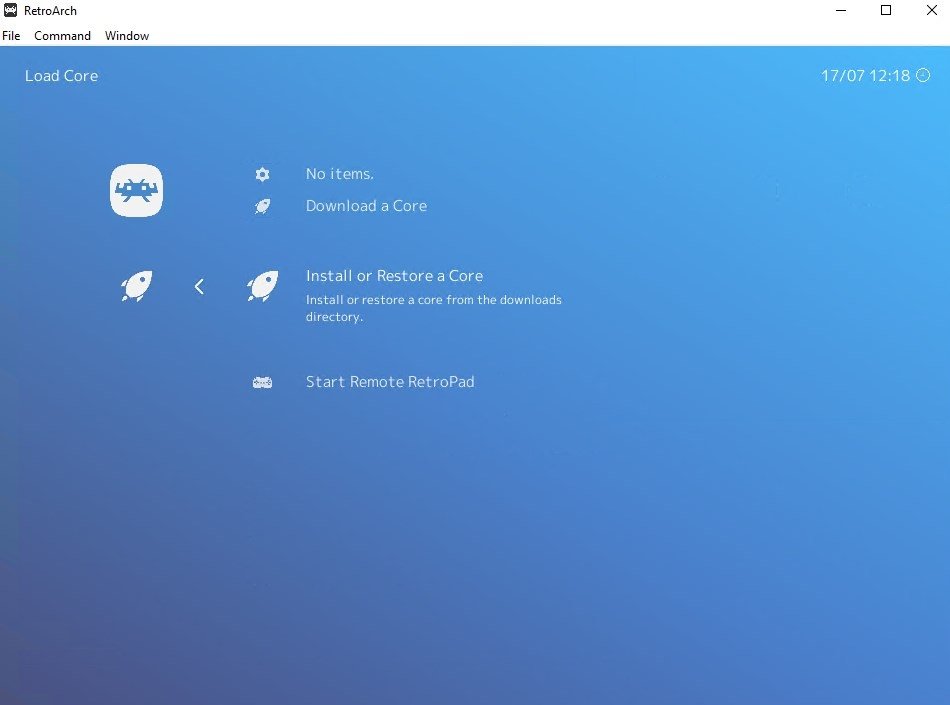Viewport: 950px width, 705px height.
Task: Click the RetroArch title bar app icon
Action: tap(10, 10)
